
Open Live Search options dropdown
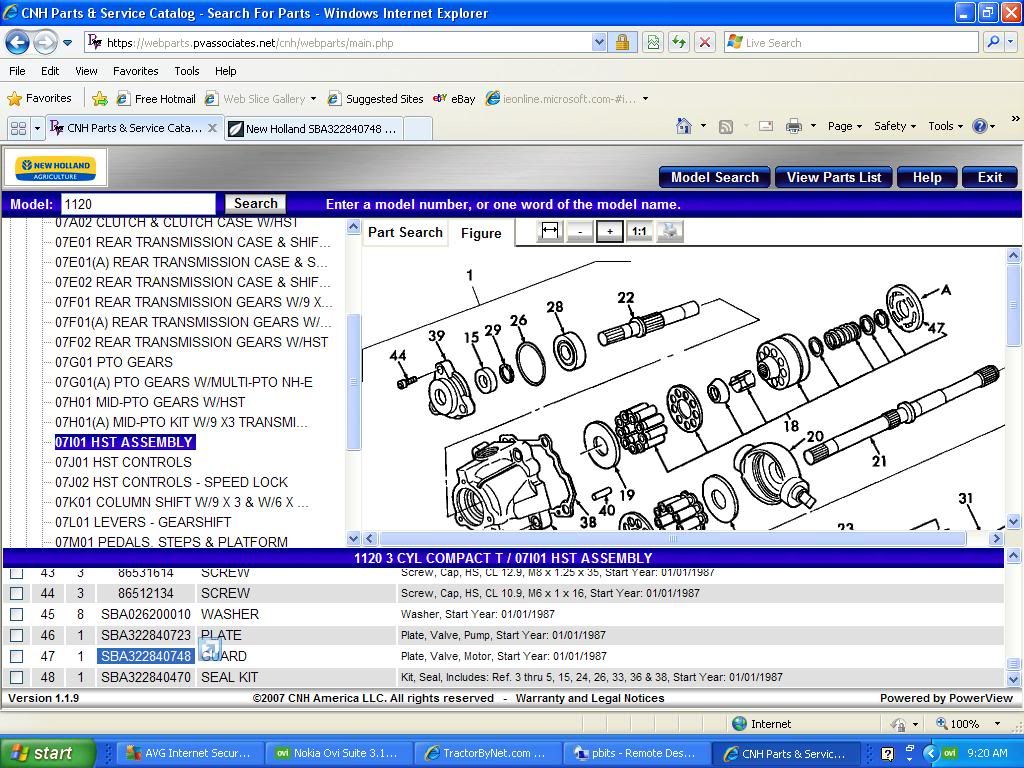(1010, 42)
